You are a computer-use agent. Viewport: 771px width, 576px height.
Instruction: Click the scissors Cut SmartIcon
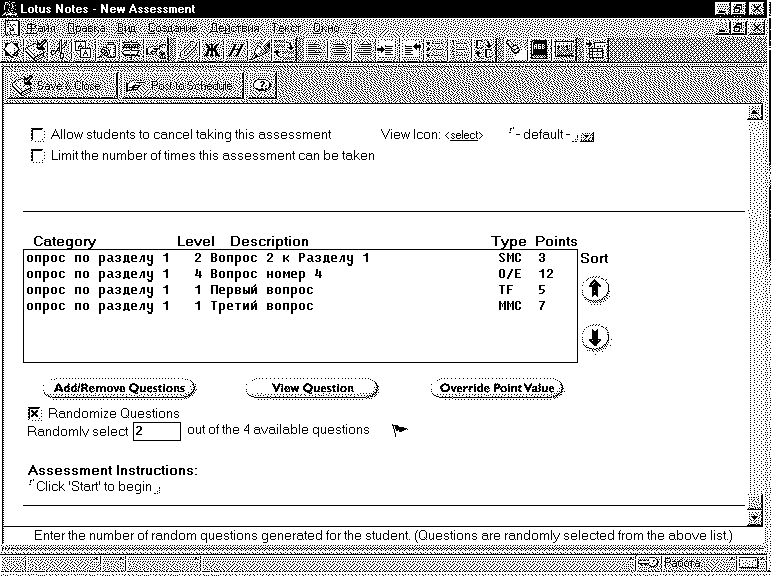coord(61,50)
